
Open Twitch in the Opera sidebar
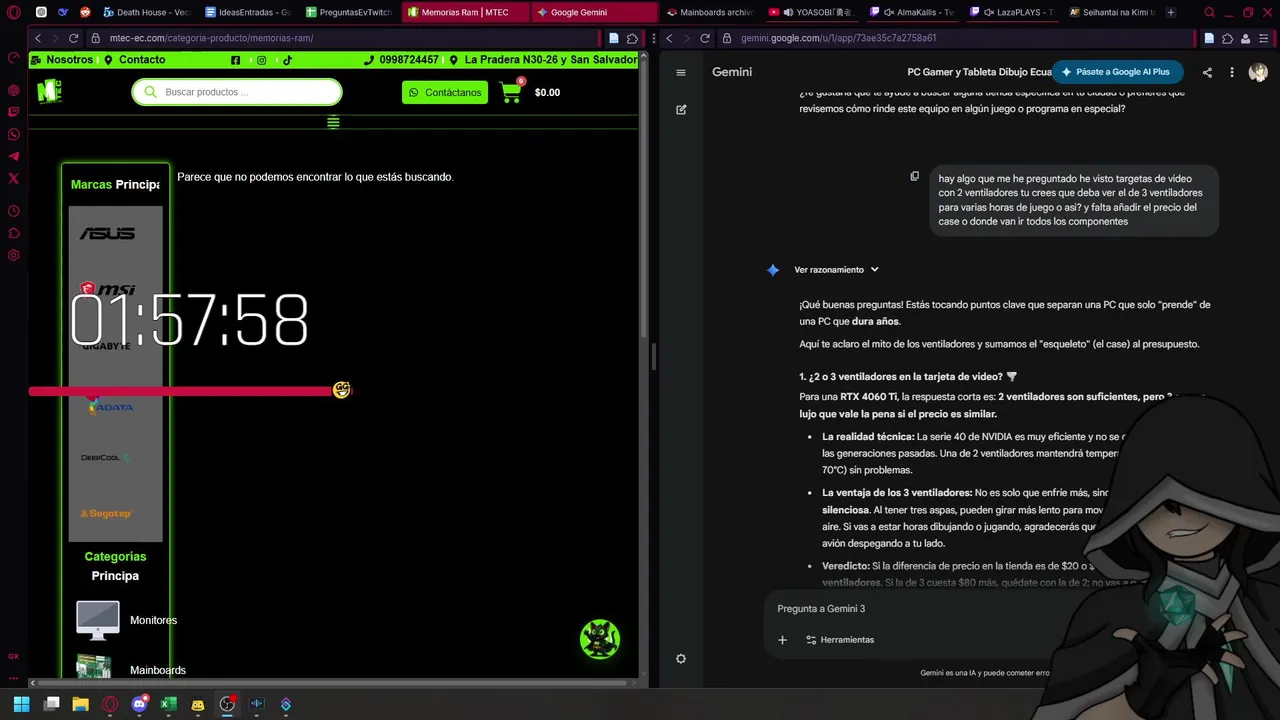click(14, 112)
